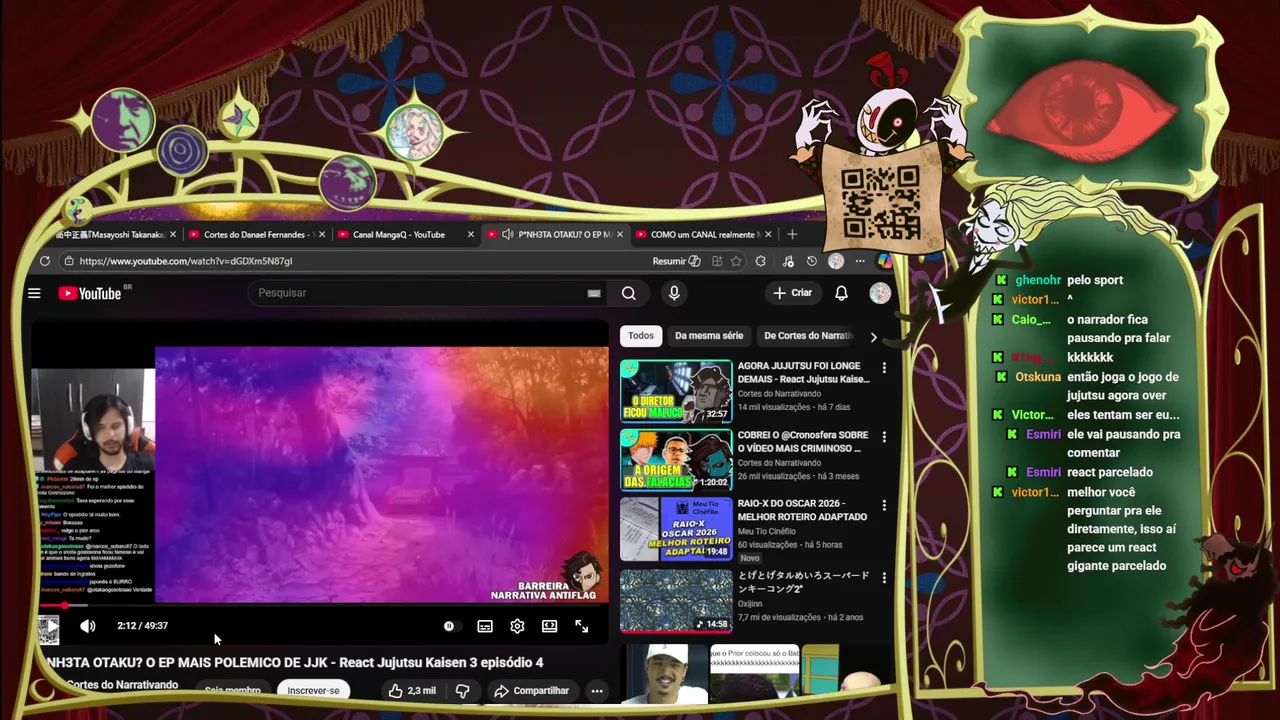Switch the player to theater mode

tap(549, 626)
